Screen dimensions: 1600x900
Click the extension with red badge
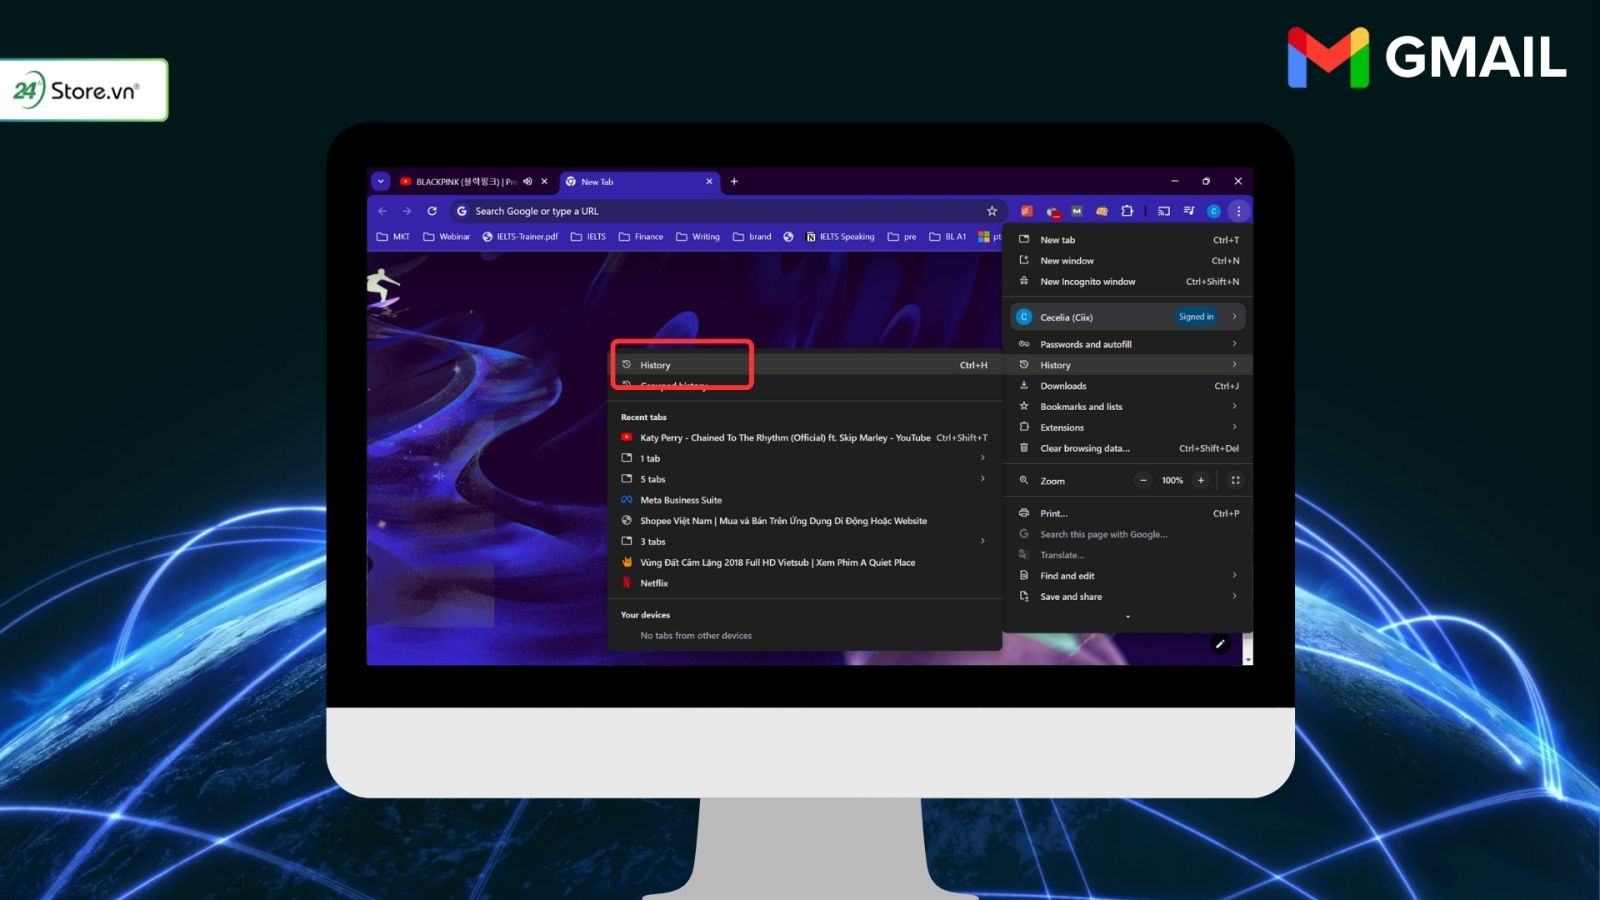1052,211
